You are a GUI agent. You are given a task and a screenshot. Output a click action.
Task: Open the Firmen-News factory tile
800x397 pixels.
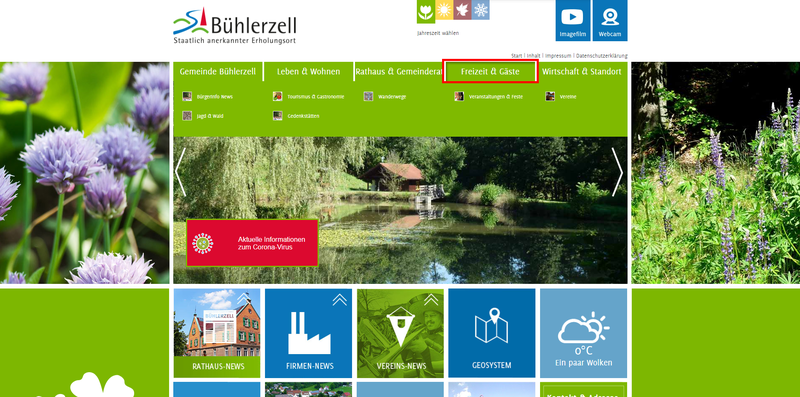(308, 333)
